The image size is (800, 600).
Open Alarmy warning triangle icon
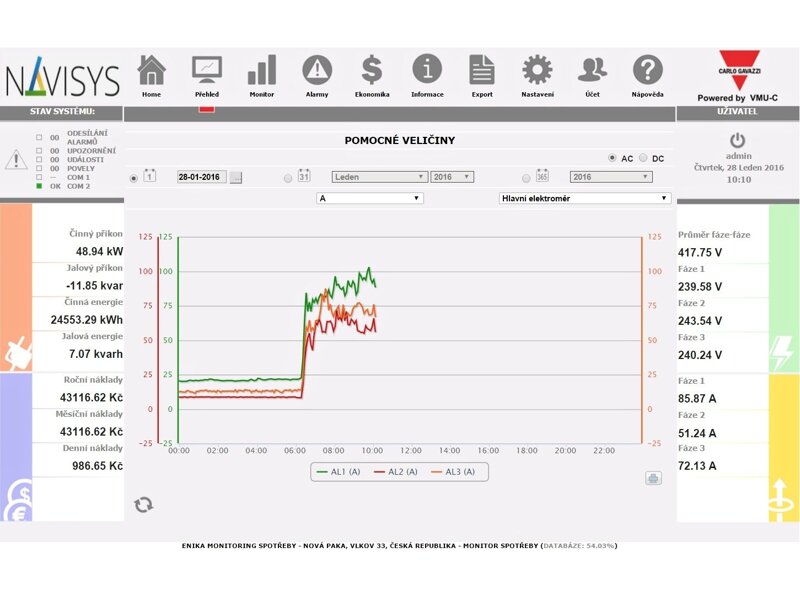[x=317, y=70]
